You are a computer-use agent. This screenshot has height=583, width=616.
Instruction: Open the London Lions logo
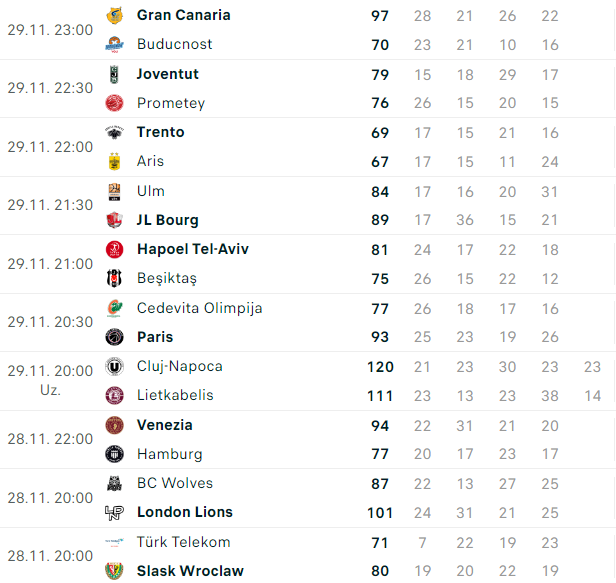[x=114, y=512]
